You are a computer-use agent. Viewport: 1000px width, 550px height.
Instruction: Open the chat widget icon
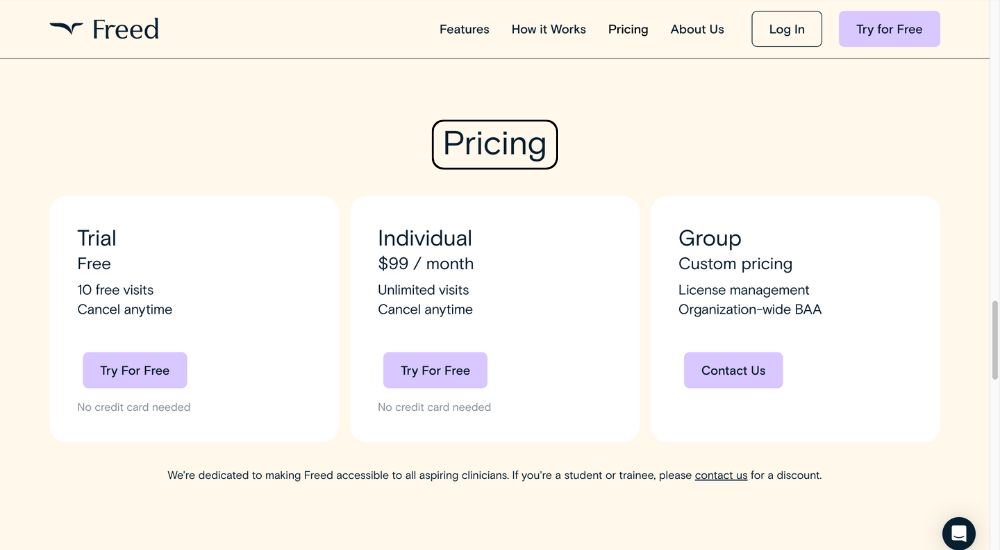(x=959, y=533)
